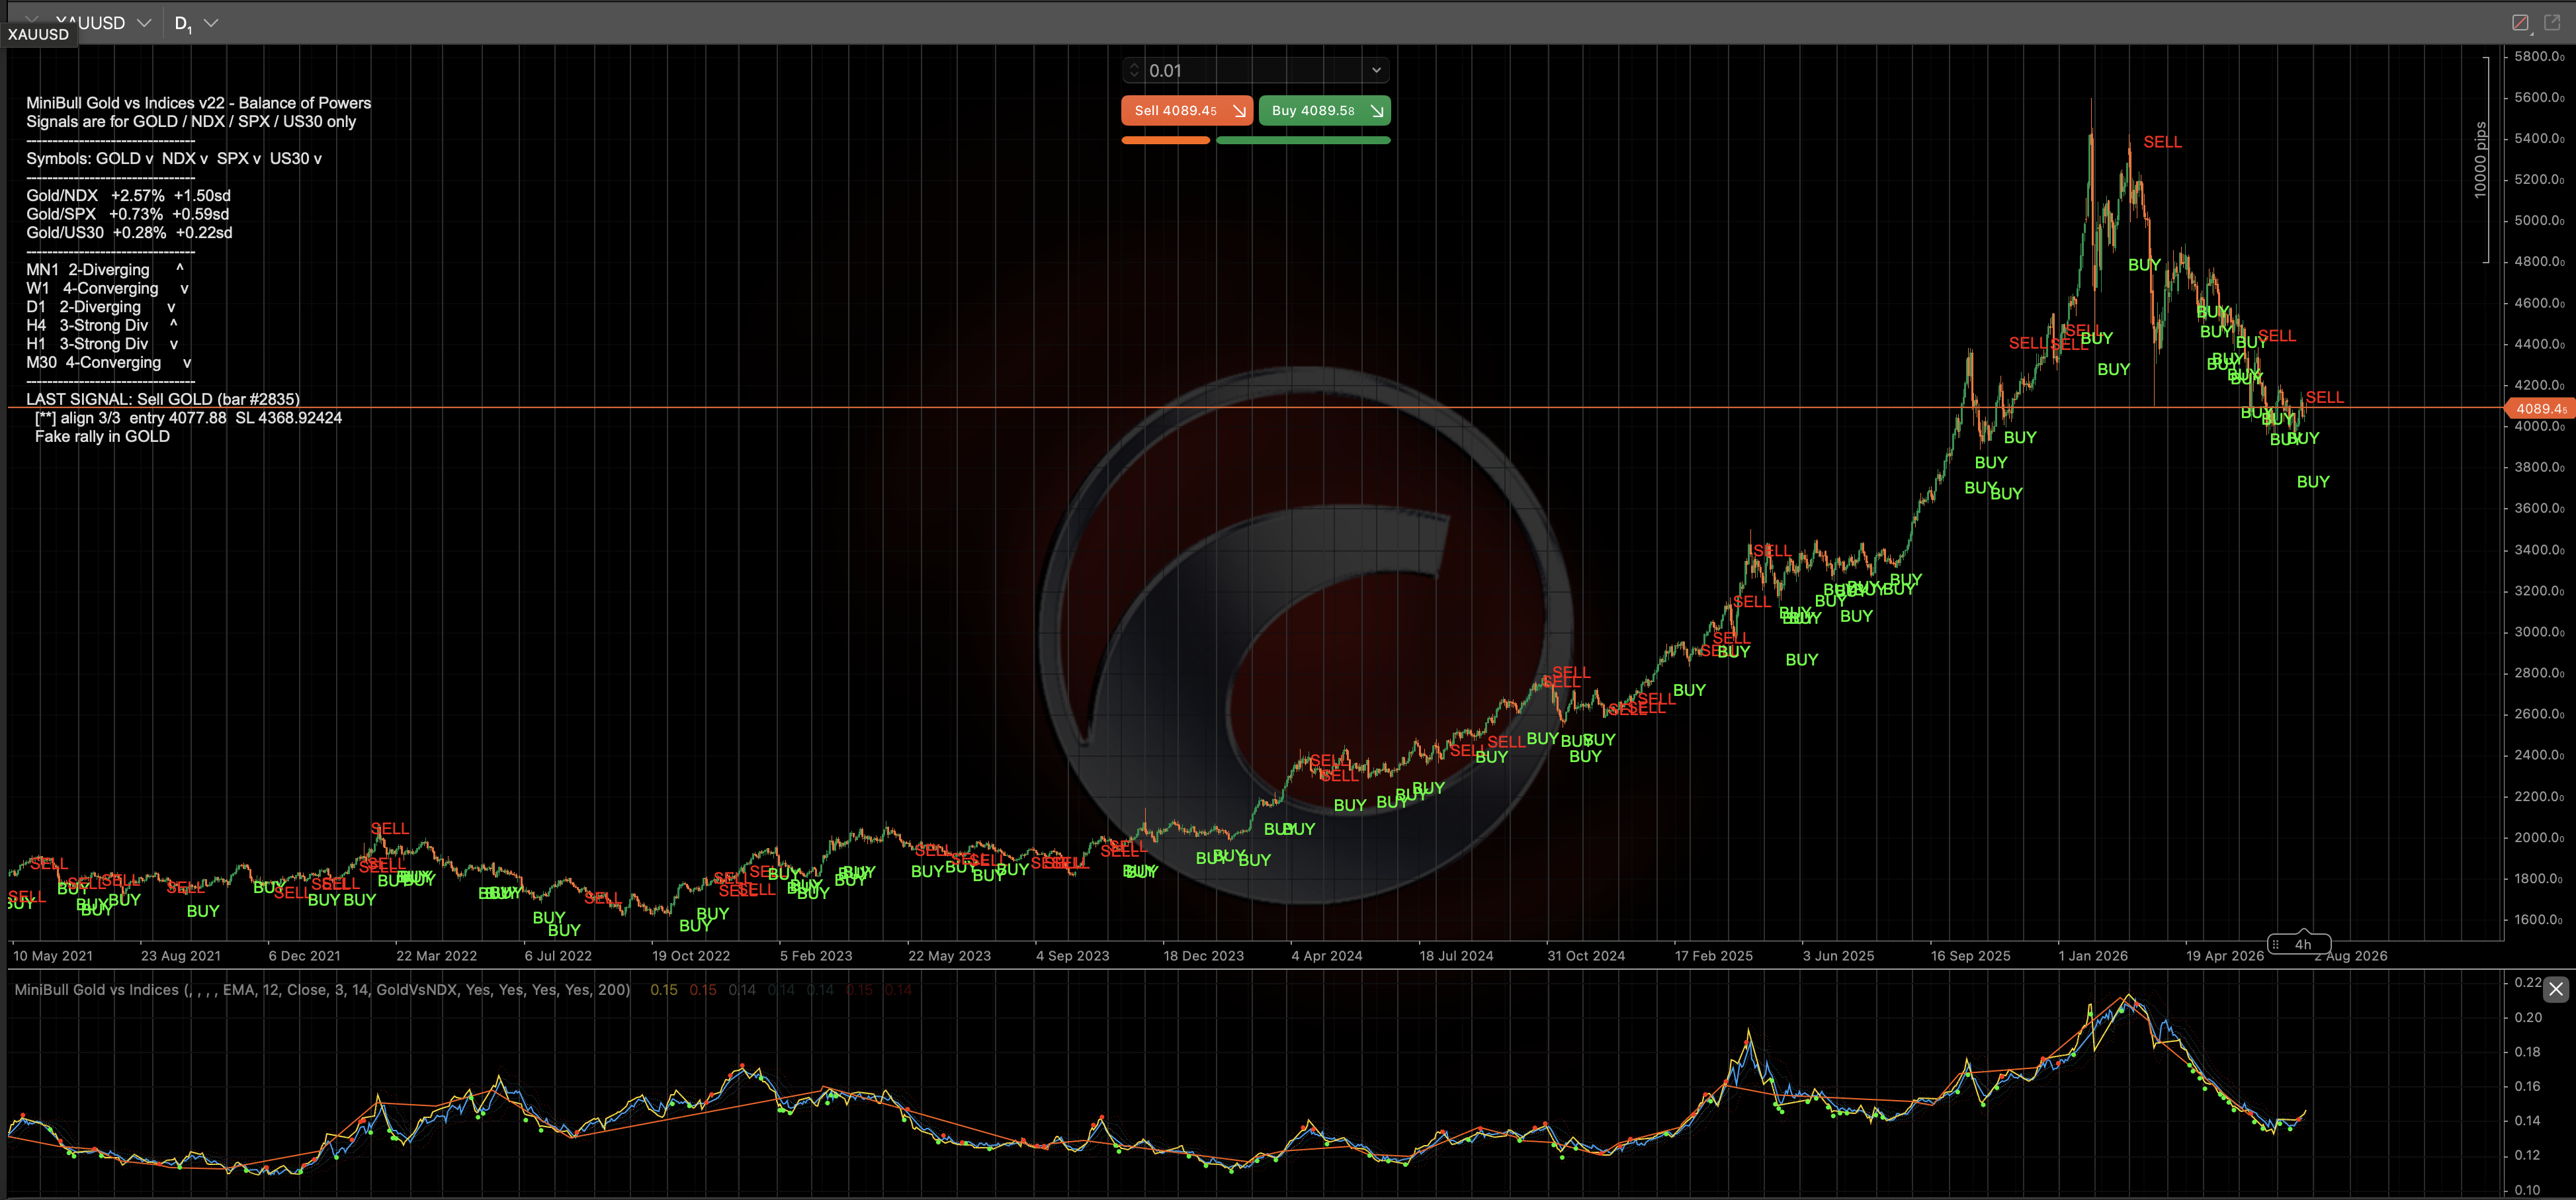Screen dimensions: 2576x1200
Task: Click the Gold/SPX +0.73% reading
Action: click(x=127, y=214)
